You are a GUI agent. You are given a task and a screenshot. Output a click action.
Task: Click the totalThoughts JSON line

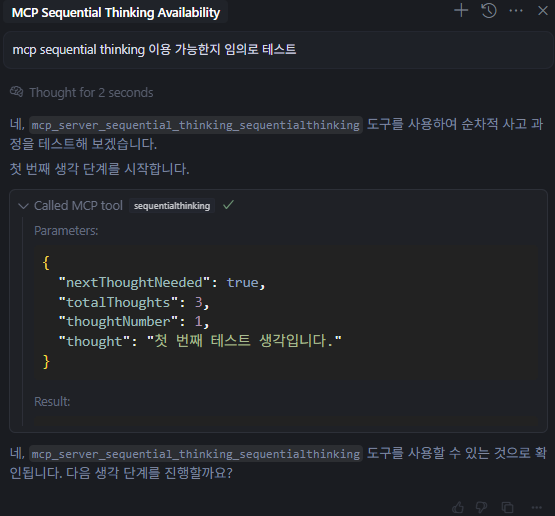[x=134, y=302]
